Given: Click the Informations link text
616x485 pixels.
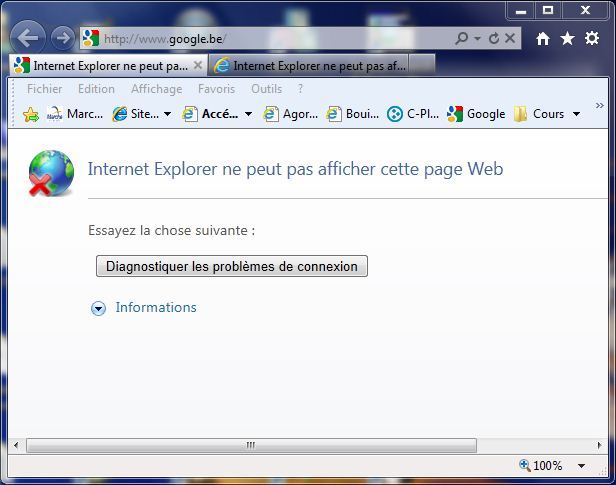Looking at the screenshot, I should 156,307.
